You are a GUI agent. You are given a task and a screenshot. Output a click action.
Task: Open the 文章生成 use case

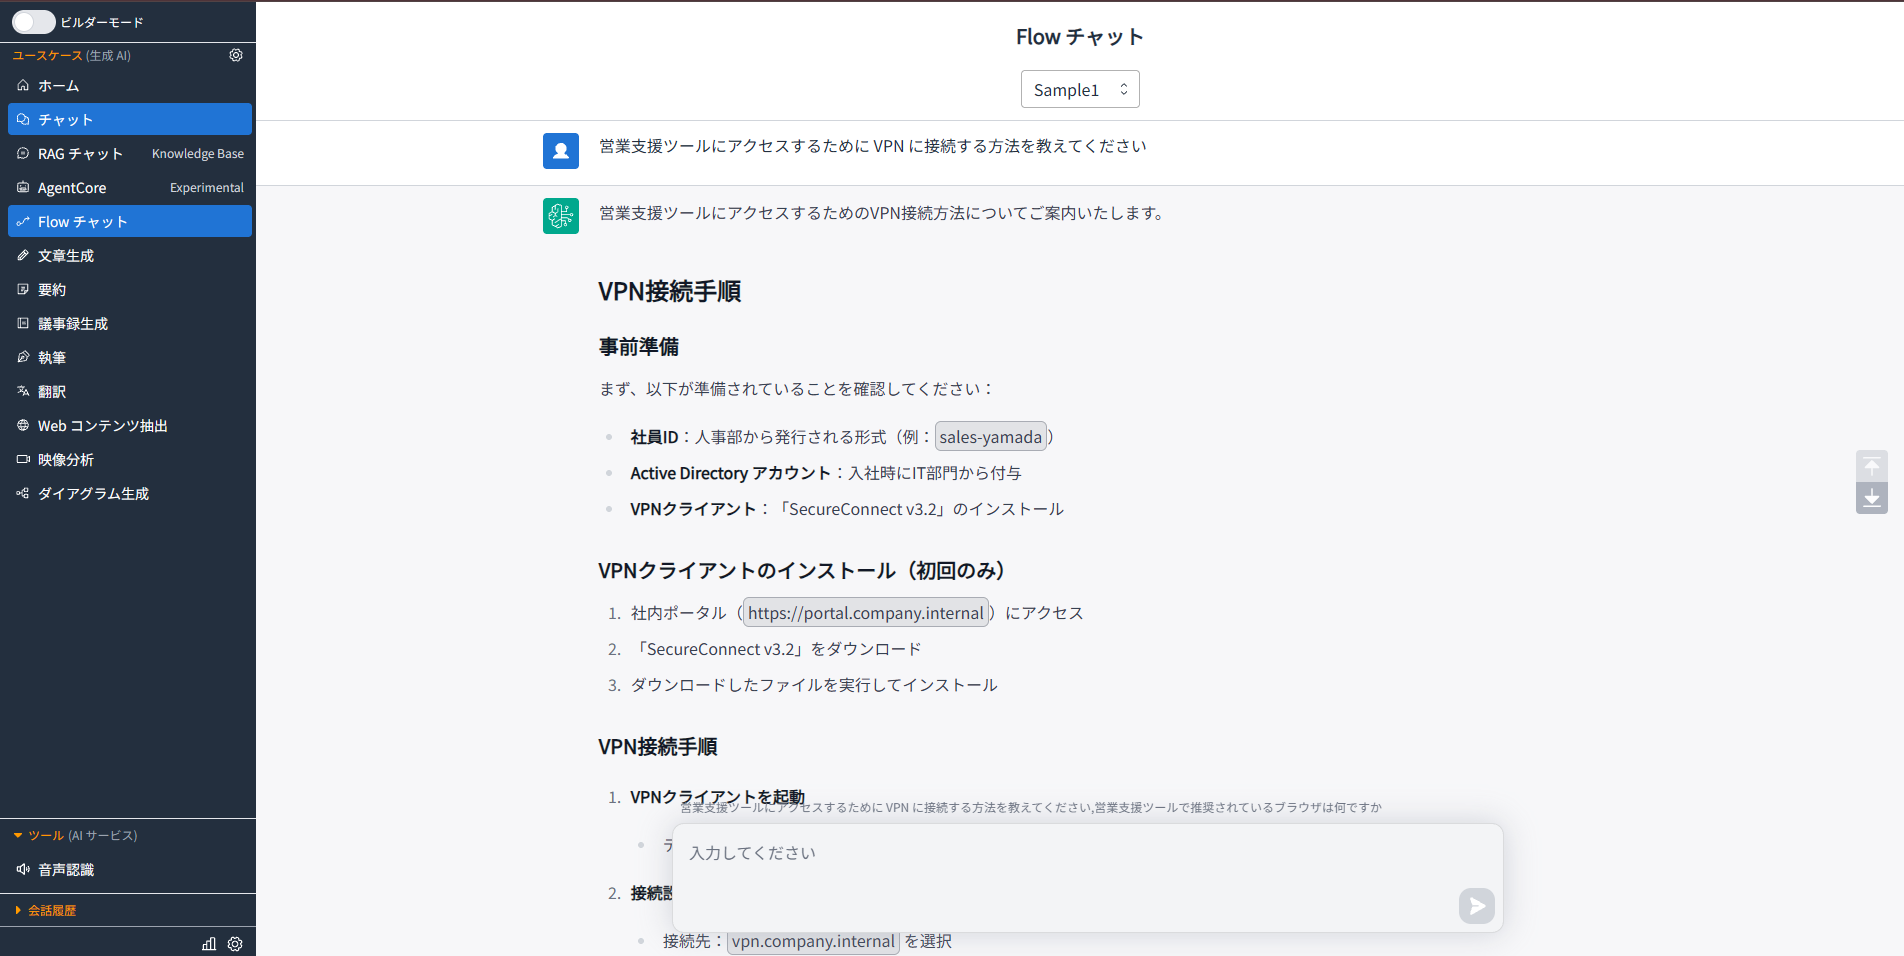[66, 255]
